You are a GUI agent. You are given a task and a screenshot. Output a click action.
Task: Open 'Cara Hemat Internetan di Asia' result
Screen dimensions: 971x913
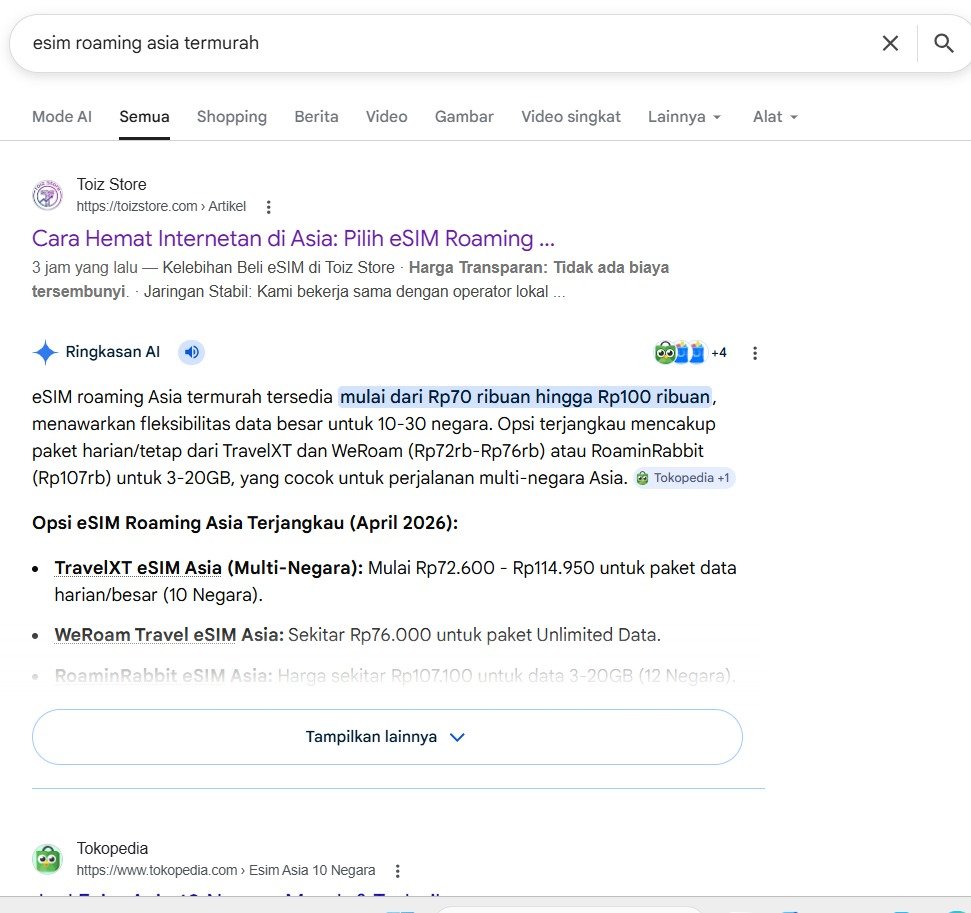pos(293,238)
